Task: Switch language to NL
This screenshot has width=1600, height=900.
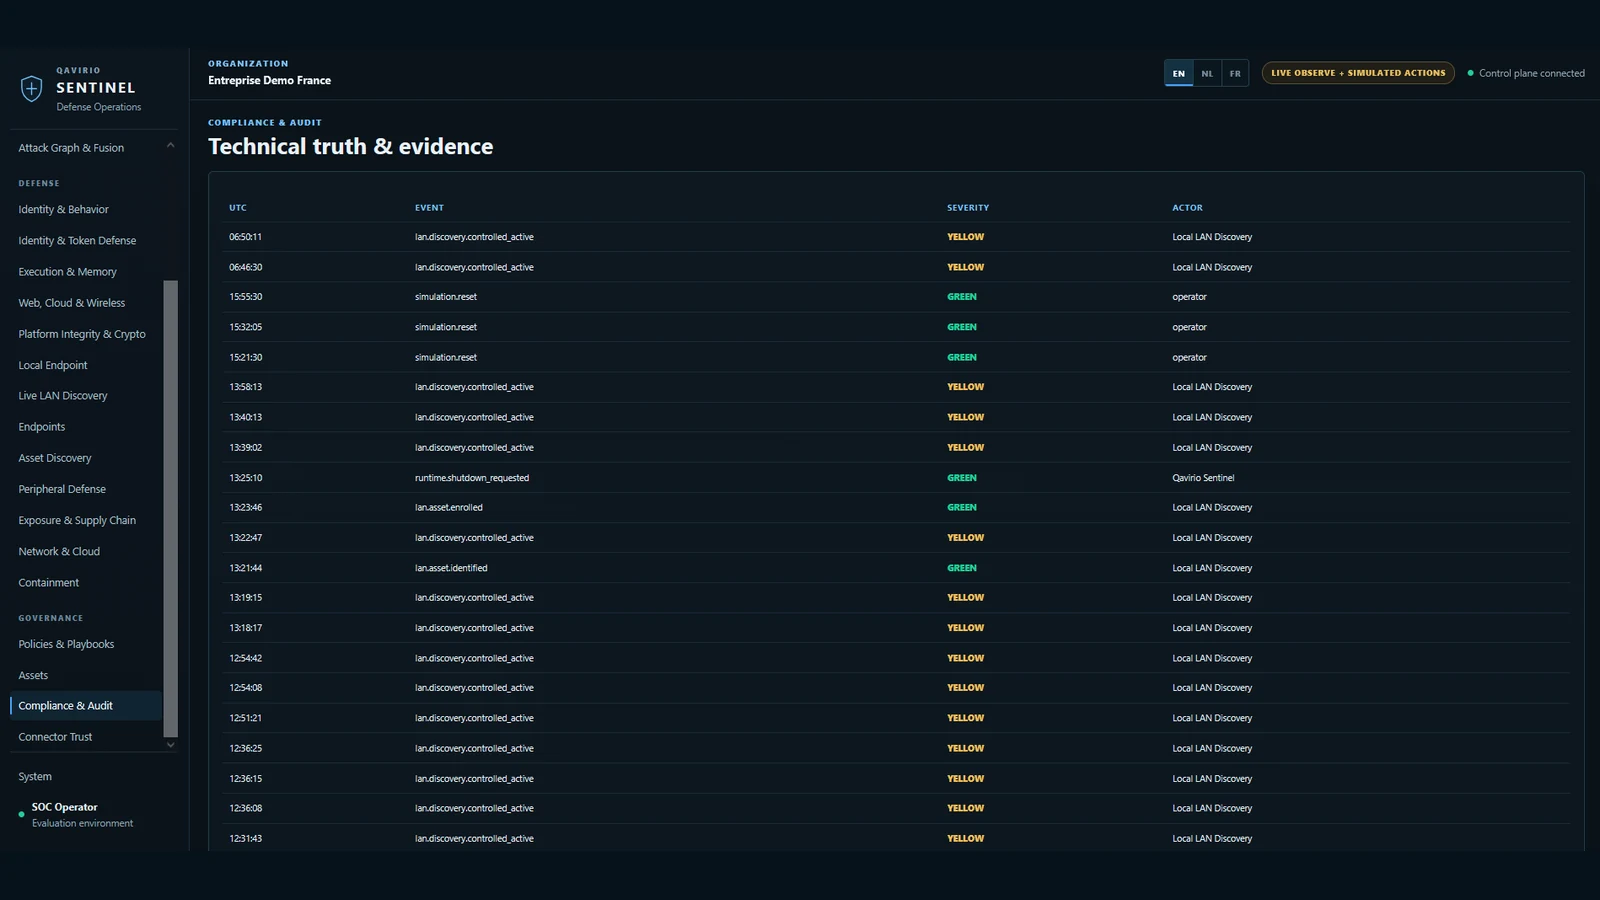Action: (1207, 73)
